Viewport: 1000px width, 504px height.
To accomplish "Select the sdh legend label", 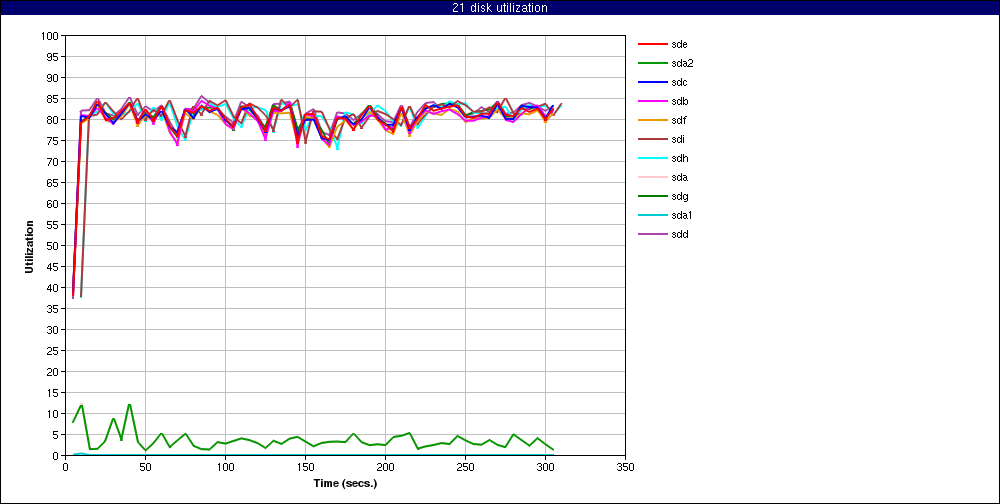I will click(x=679, y=158).
